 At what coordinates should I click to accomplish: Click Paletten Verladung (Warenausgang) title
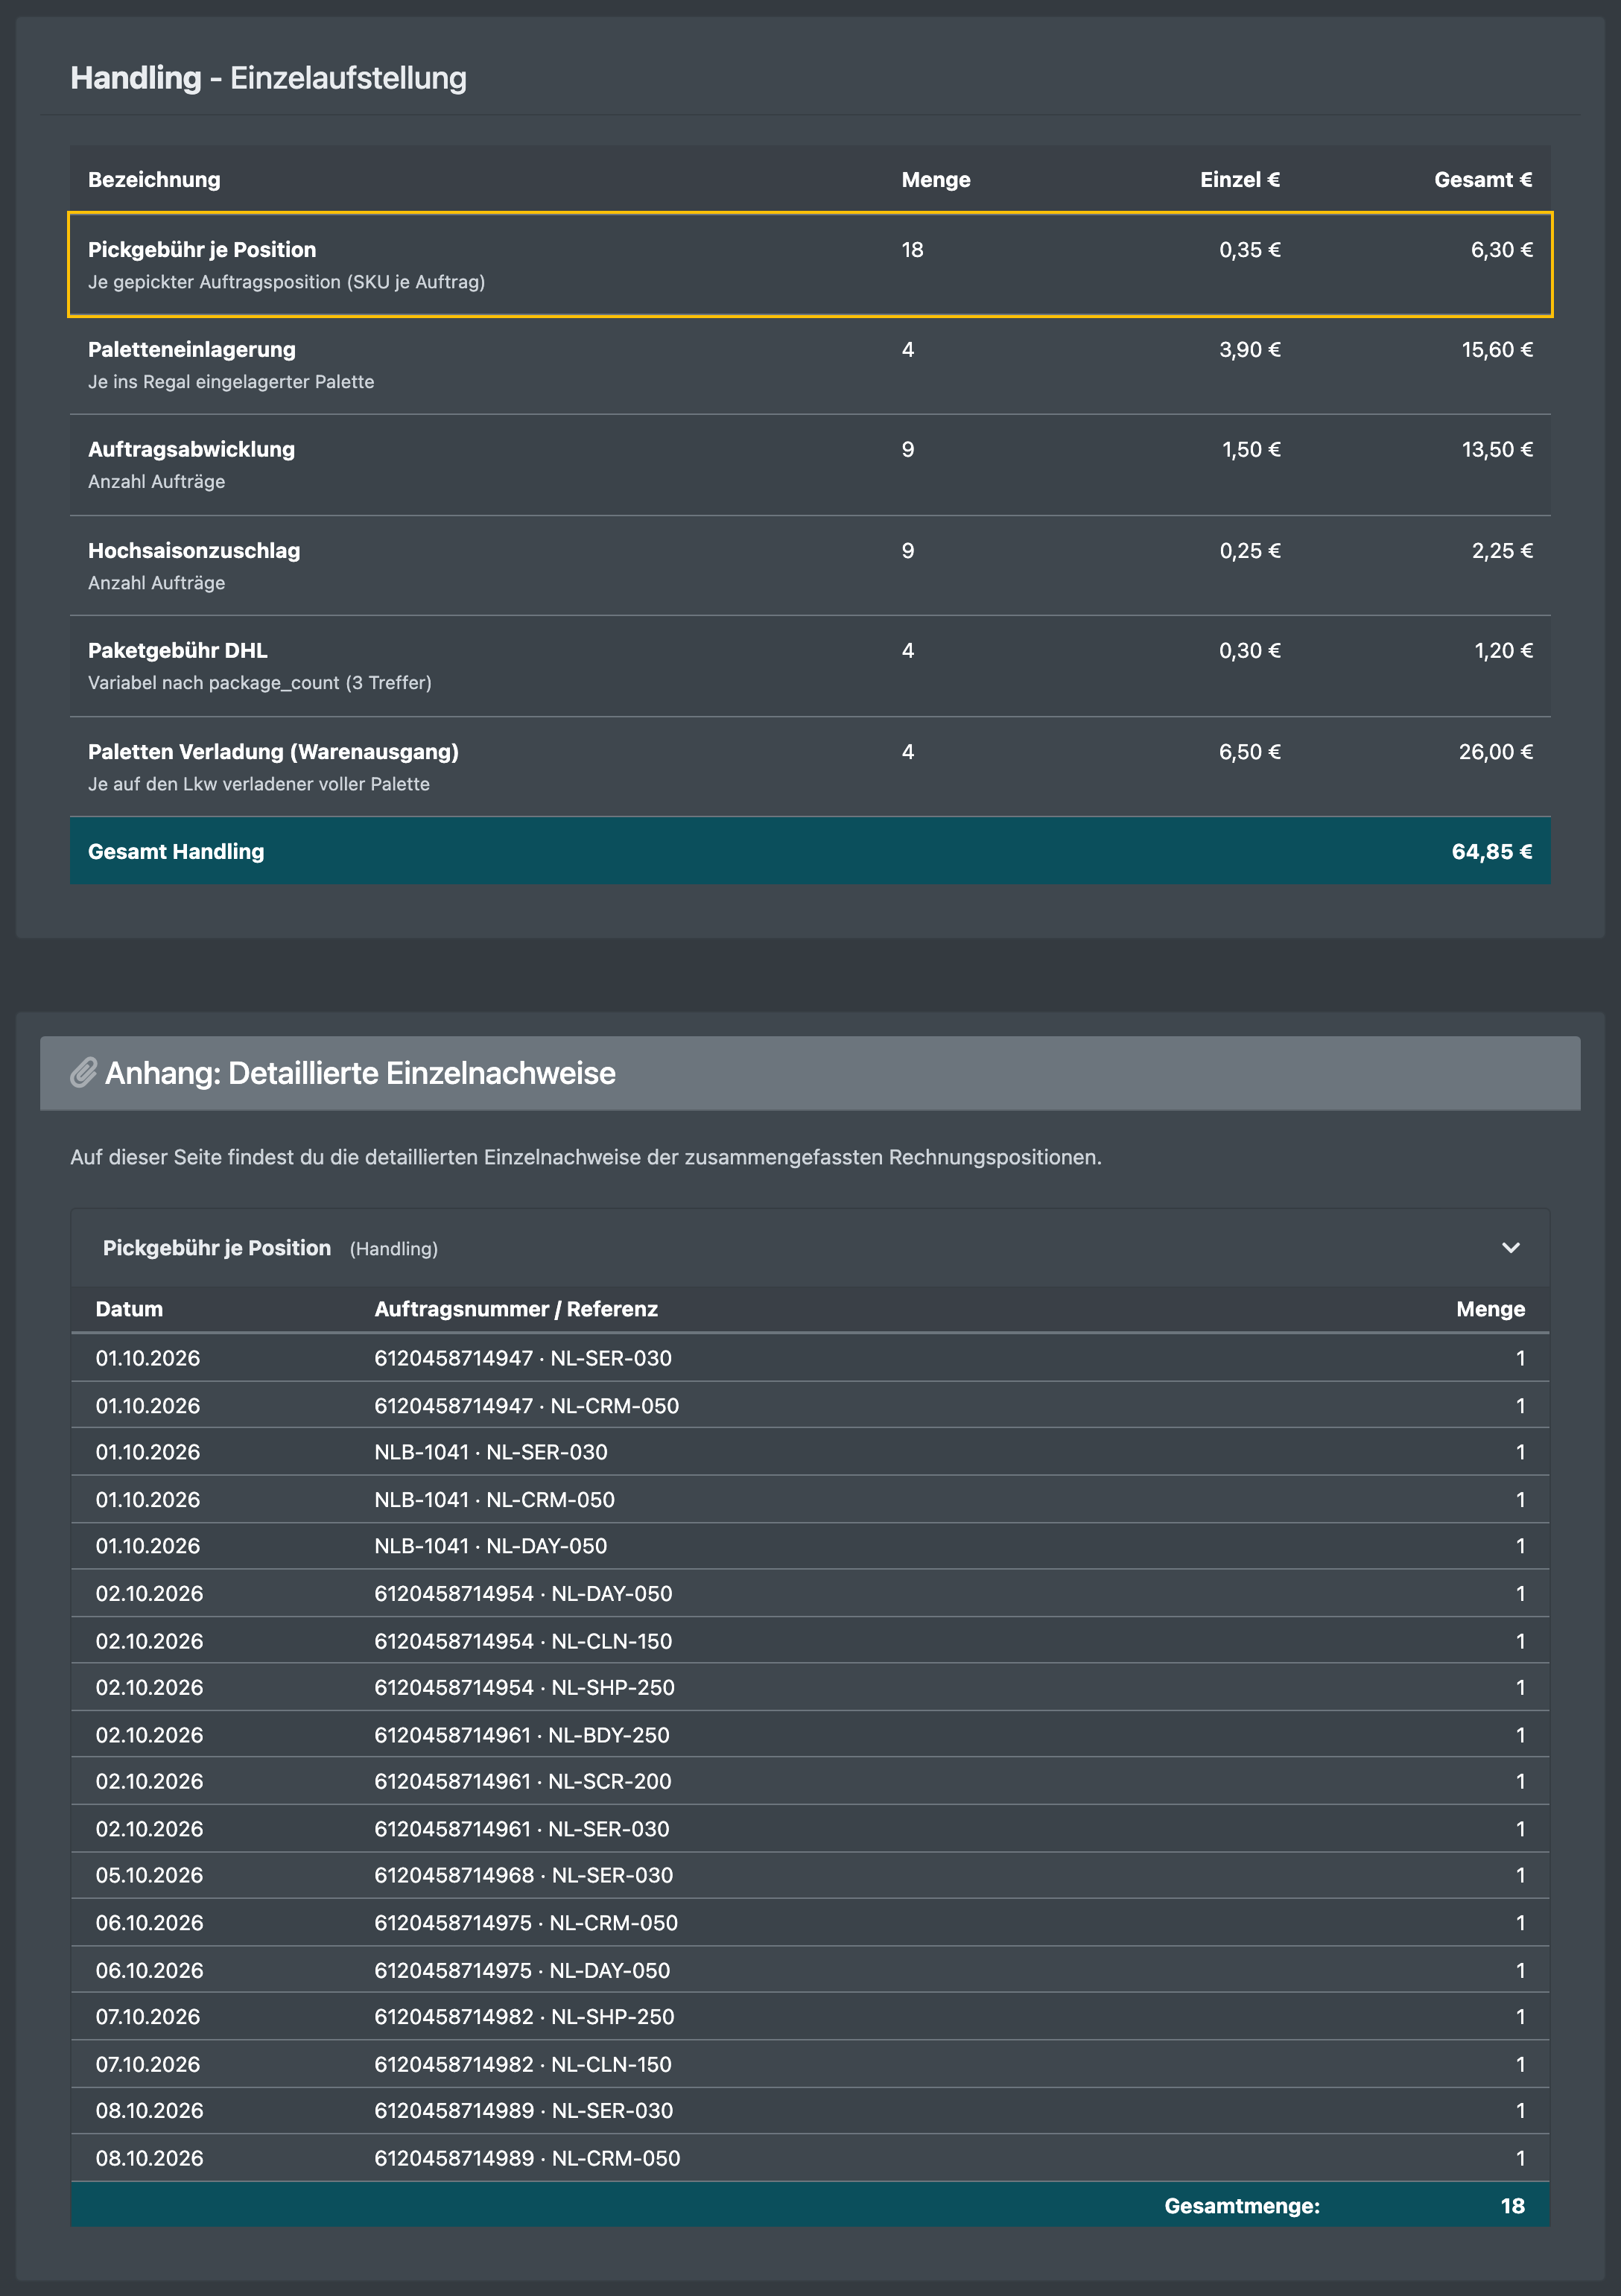[x=273, y=752]
